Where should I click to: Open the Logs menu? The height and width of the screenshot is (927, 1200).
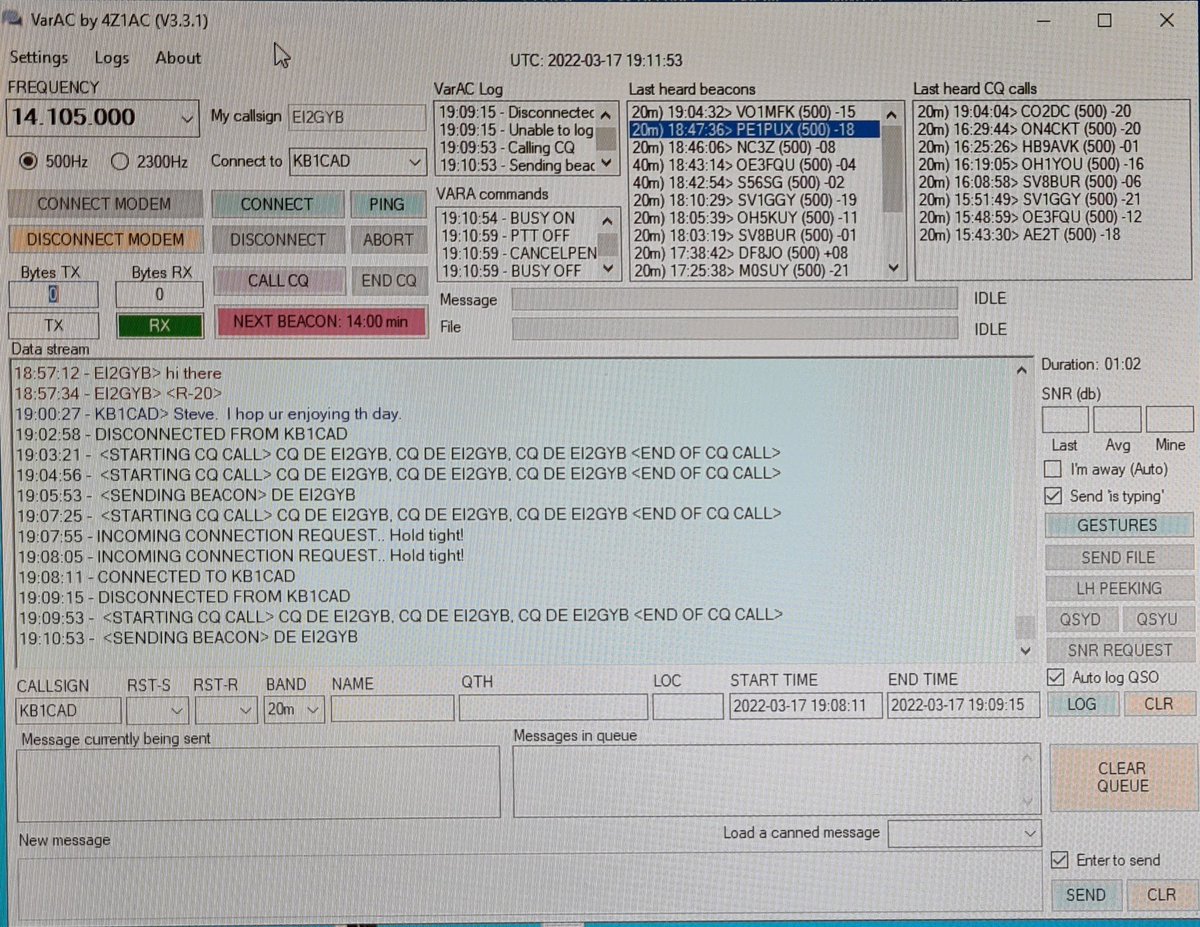[111, 57]
